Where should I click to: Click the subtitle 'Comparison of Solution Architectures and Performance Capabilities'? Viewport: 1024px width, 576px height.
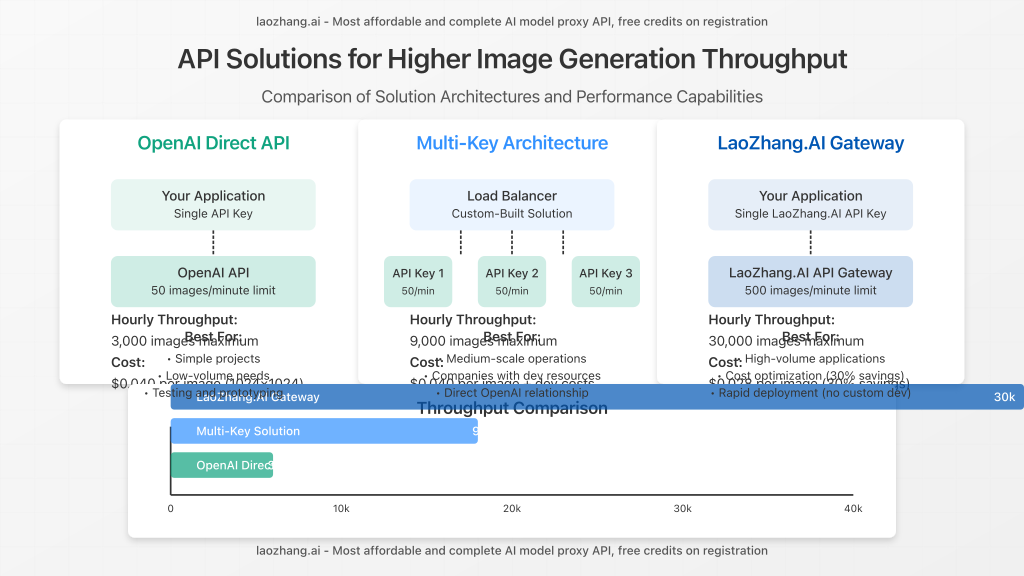[512, 97]
